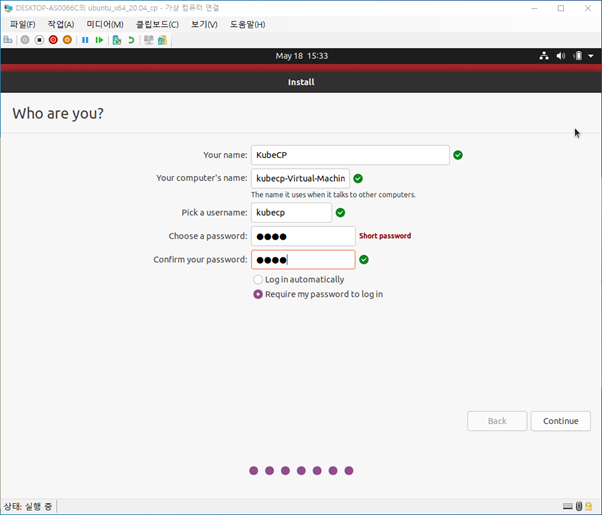Open the 도움말(H) menu
The image size is (602, 515).
click(x=248, y=25)
